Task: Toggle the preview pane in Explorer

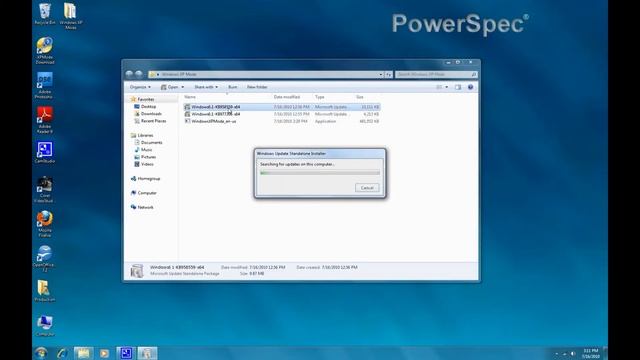Action: point(458,87)
